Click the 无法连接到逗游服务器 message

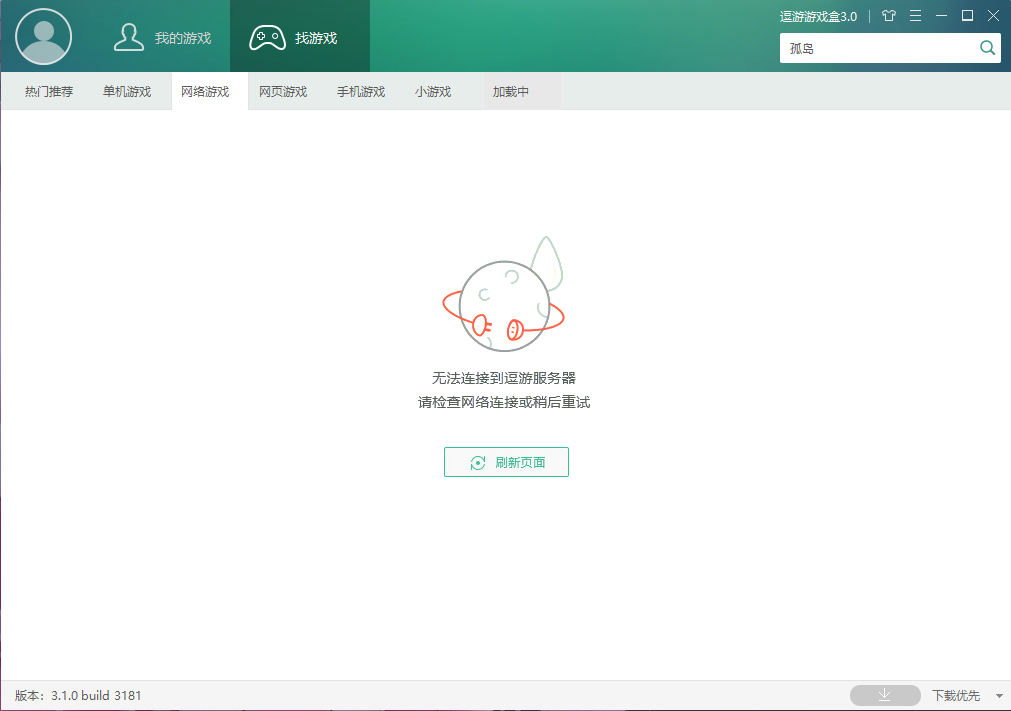(x=504, y=378)
